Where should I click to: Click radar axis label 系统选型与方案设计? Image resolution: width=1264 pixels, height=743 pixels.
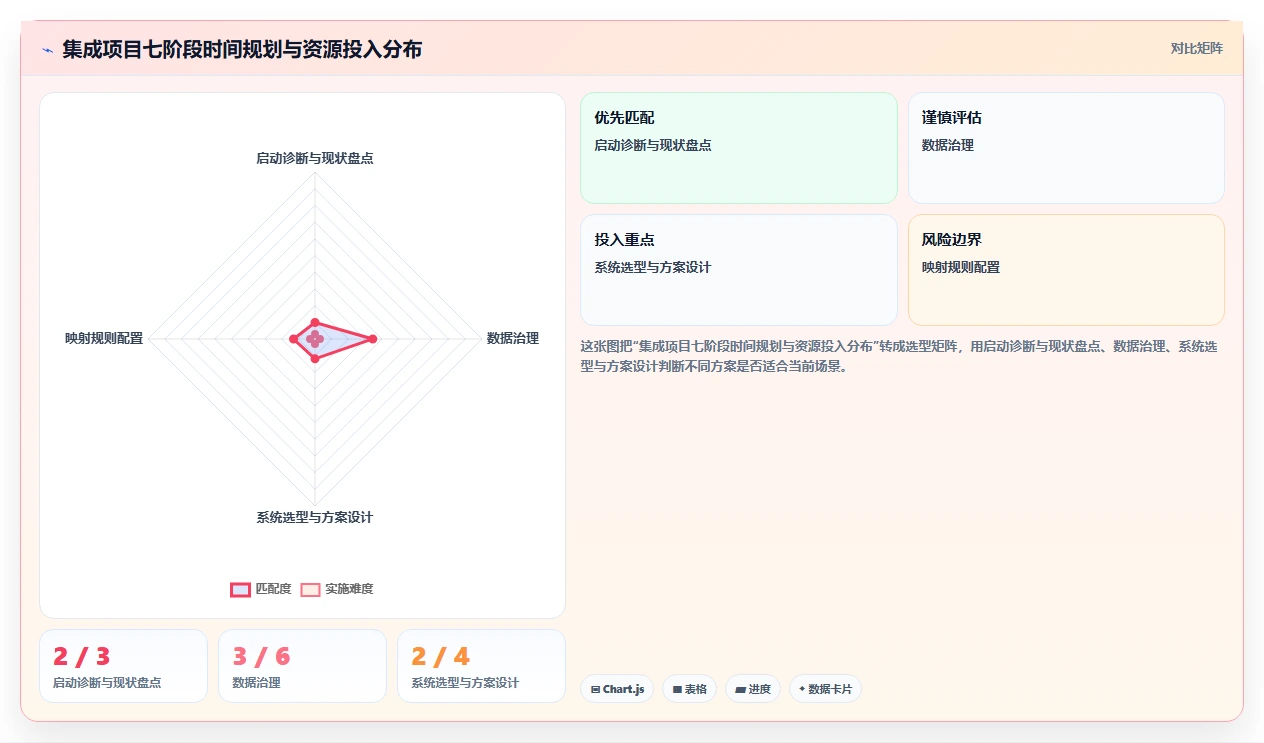tap(315, 517)
